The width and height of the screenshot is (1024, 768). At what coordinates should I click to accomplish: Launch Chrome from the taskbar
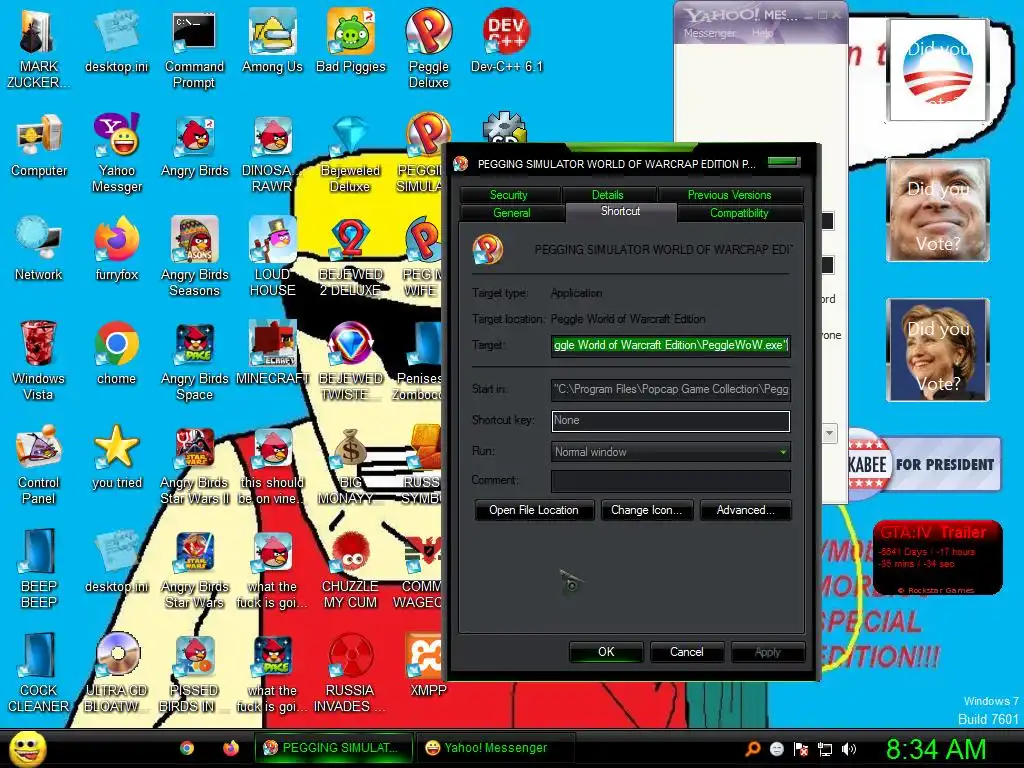187,748
